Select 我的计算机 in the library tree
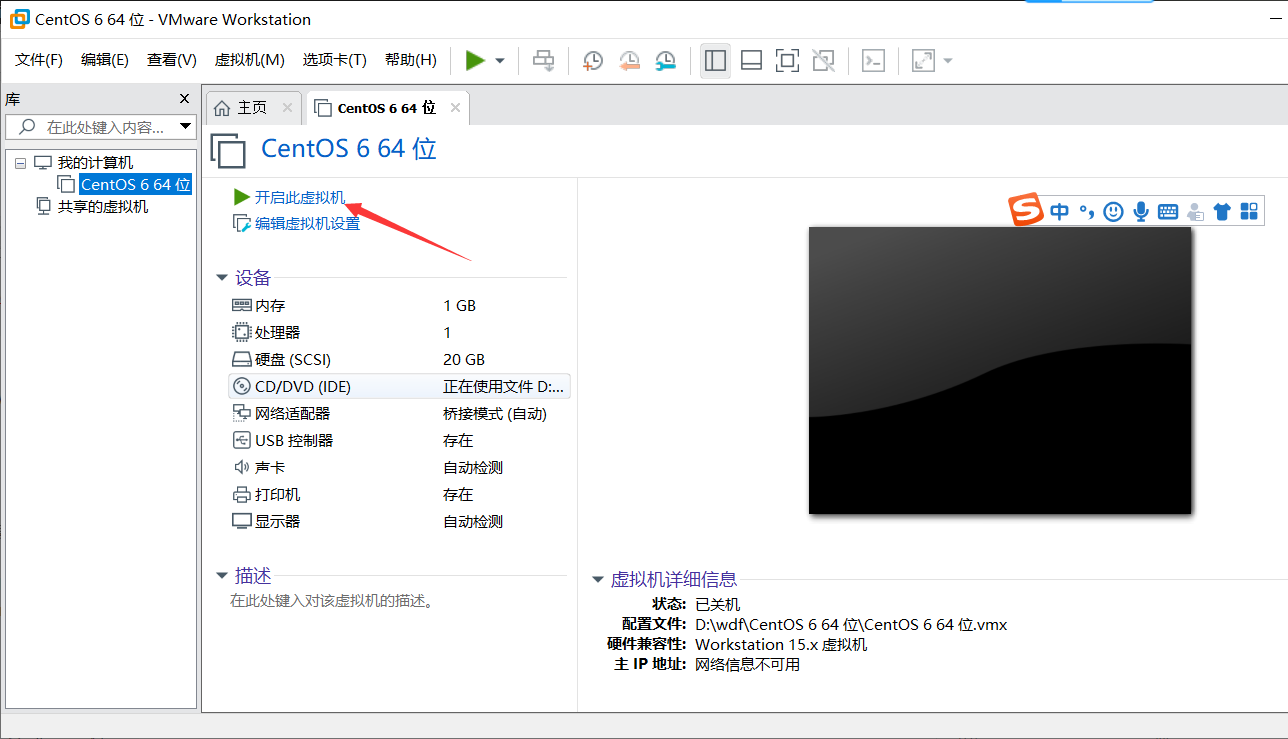Image resolution: width=1288 pixels, height=739 pixels. 95,163
